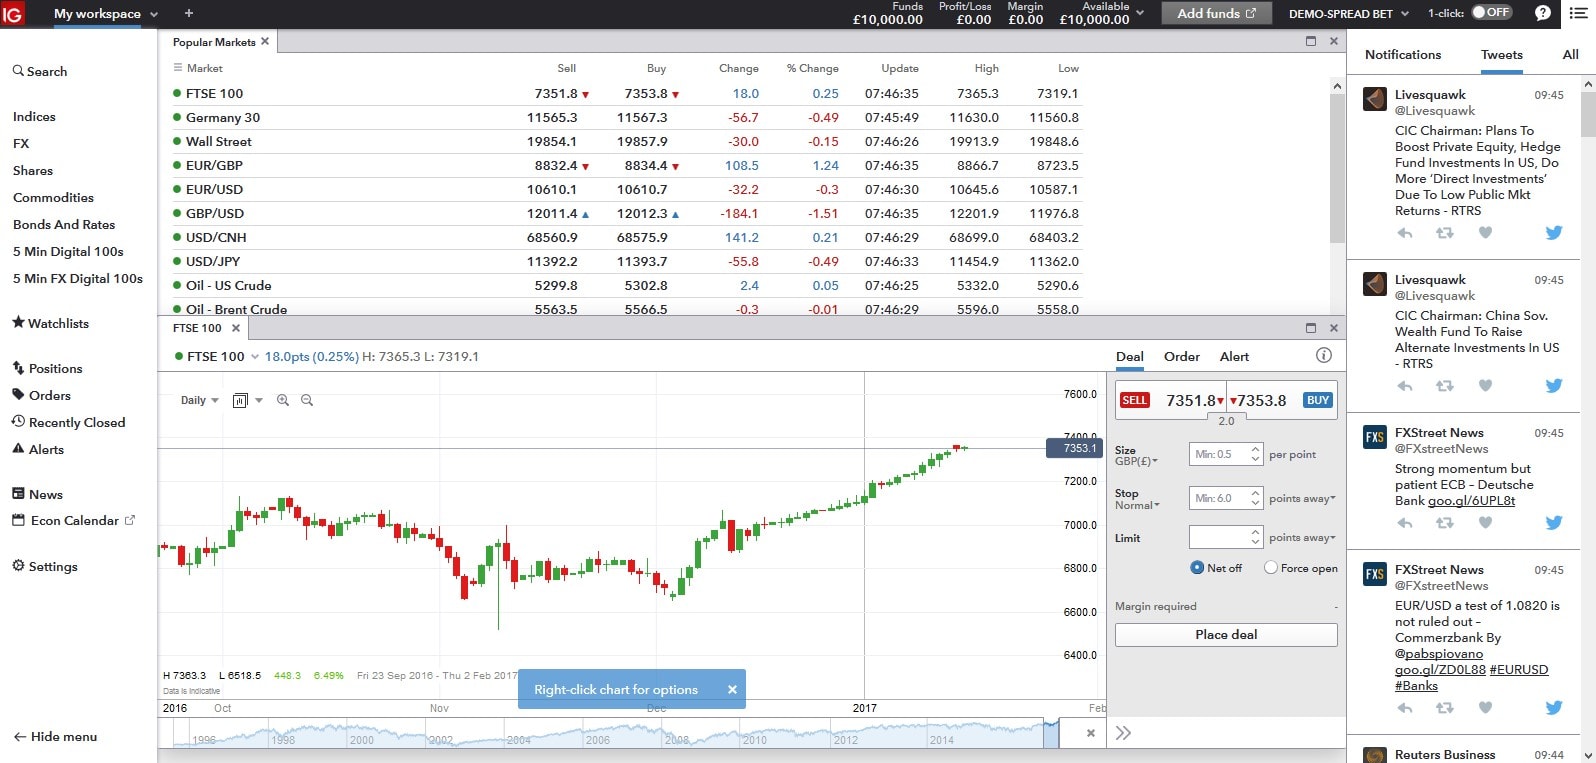Open the Commodities category
The height and width of the screenshot is (763, 1596).
click(53, 197)
